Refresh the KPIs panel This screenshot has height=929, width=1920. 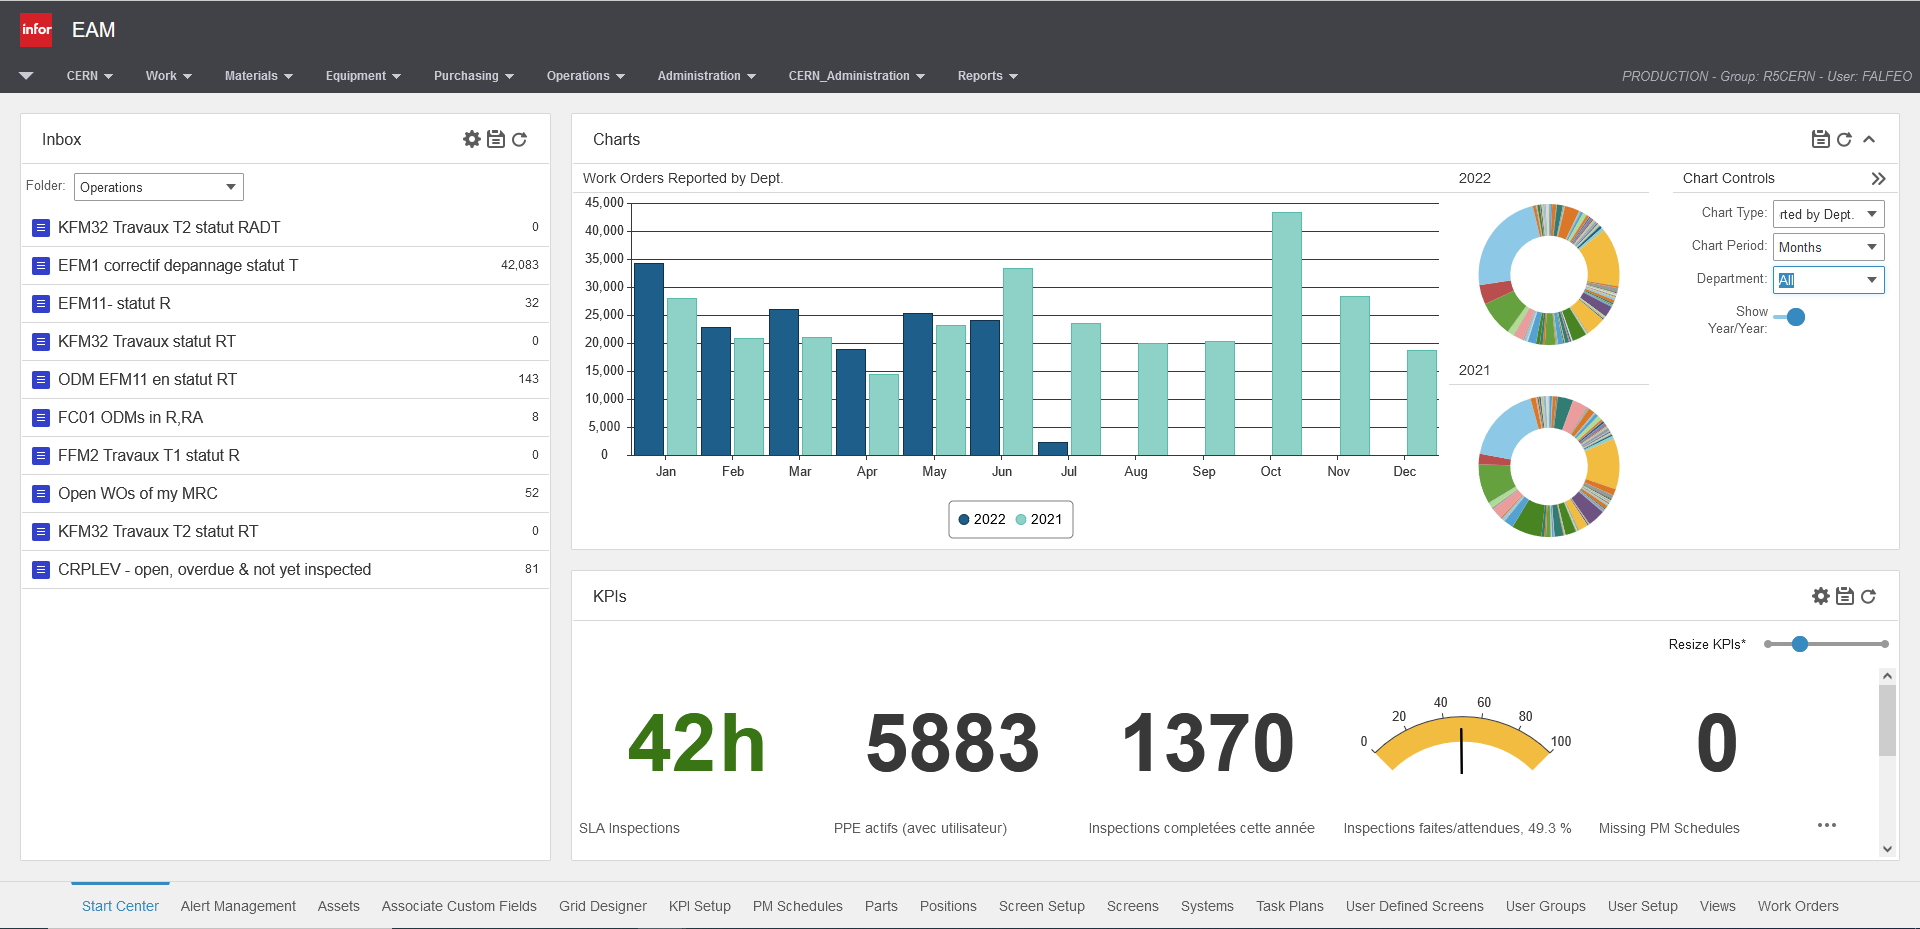1868,596
